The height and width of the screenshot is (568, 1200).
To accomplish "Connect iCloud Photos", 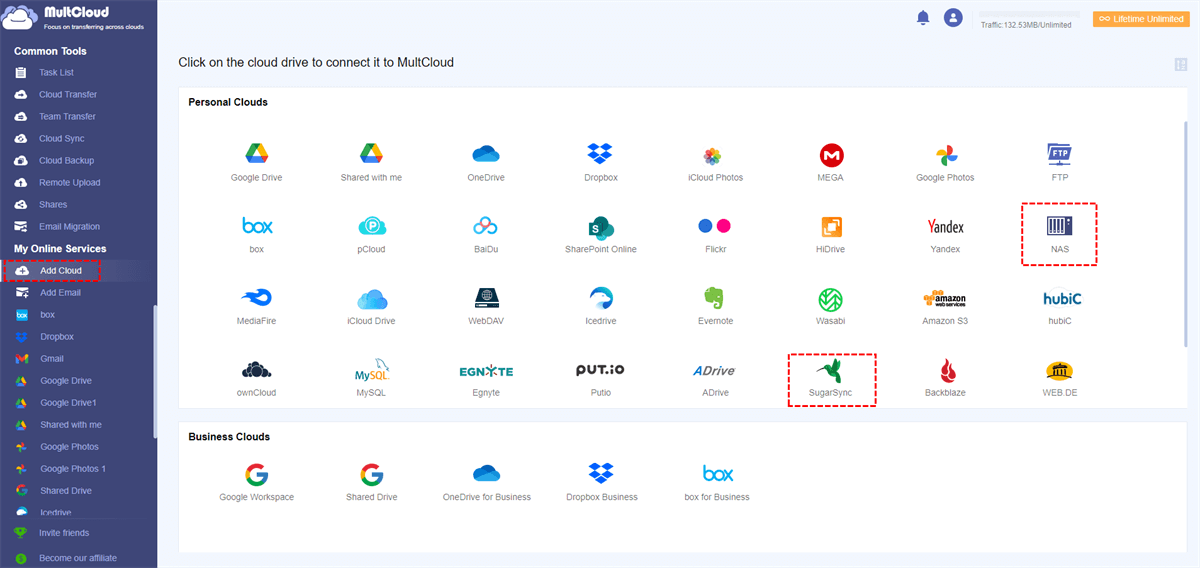I will coord(713,155).
